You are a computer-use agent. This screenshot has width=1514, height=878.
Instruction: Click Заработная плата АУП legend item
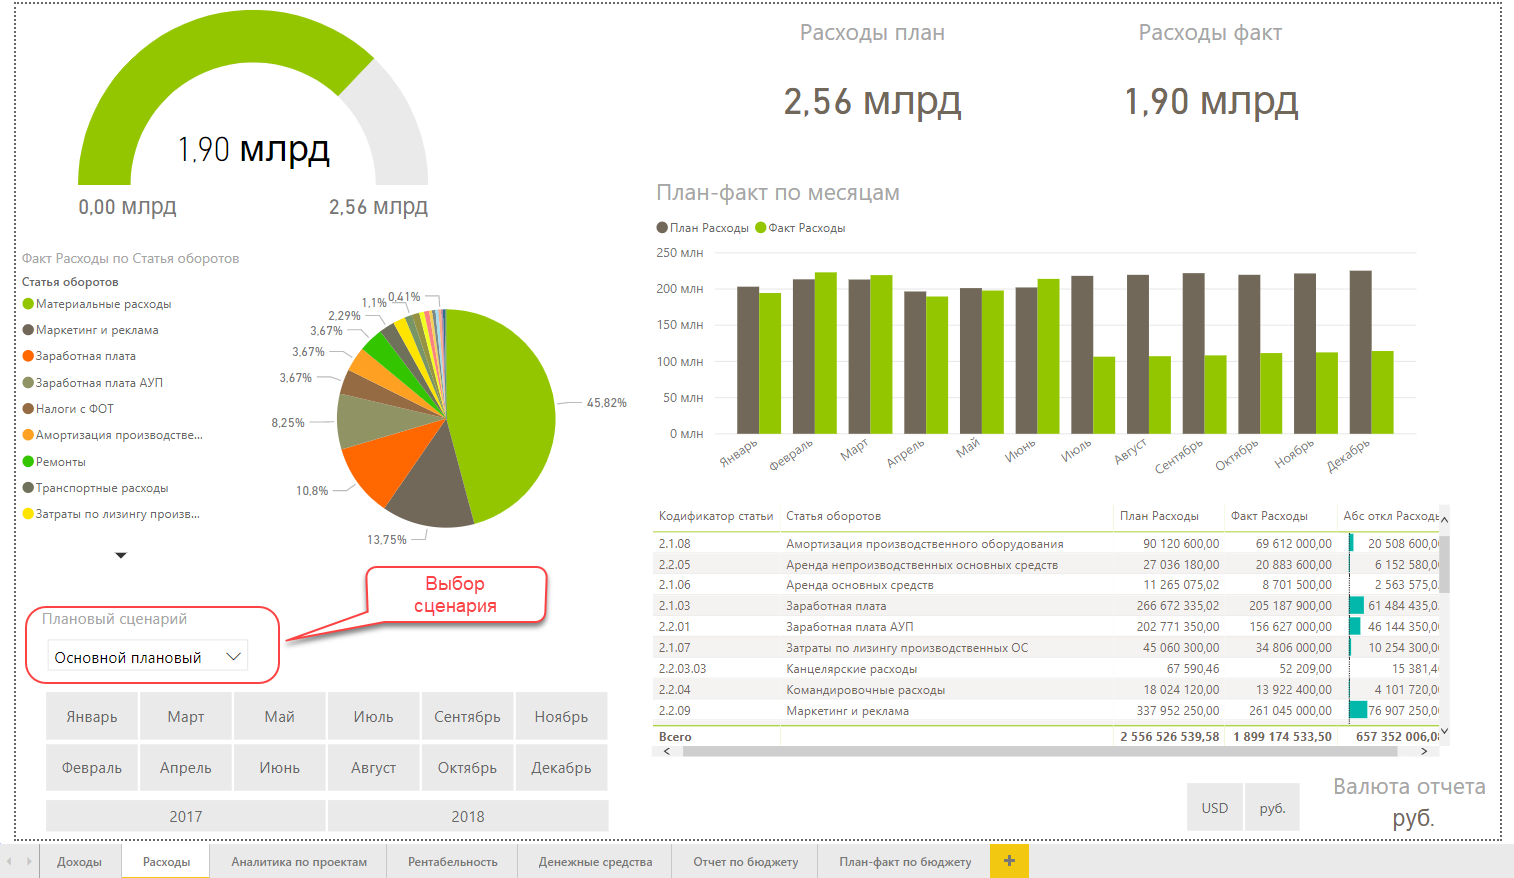(93, 383)
